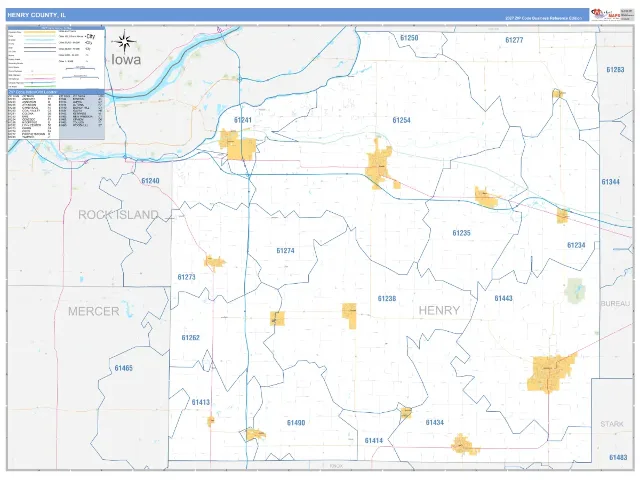This screenshot has height=480, width=640.
Task: Select ZIP code 61238 label
Action: [x=387, y=299]
